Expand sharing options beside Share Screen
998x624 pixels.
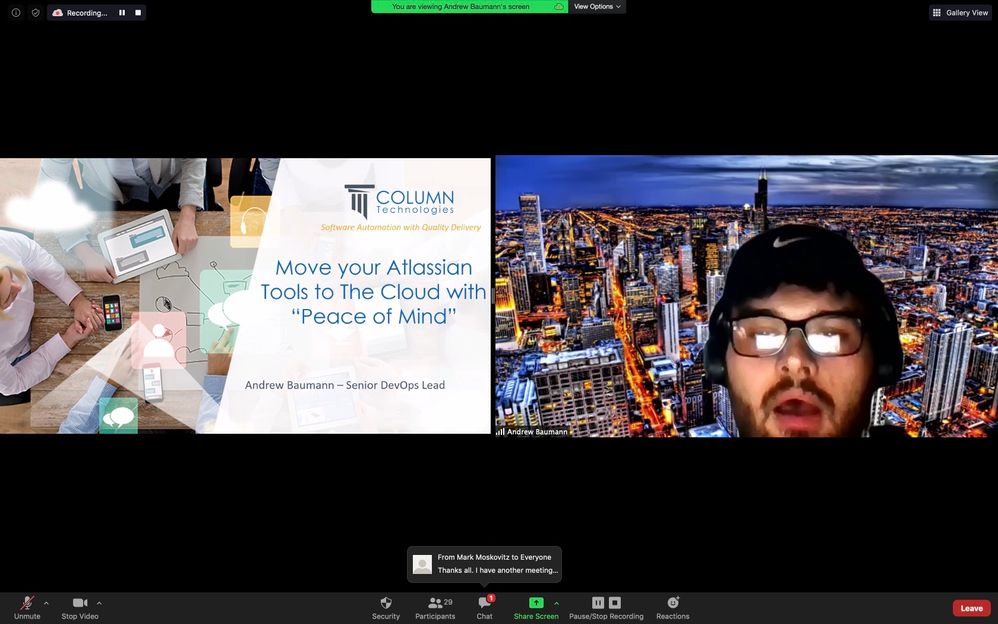(556, 602)
